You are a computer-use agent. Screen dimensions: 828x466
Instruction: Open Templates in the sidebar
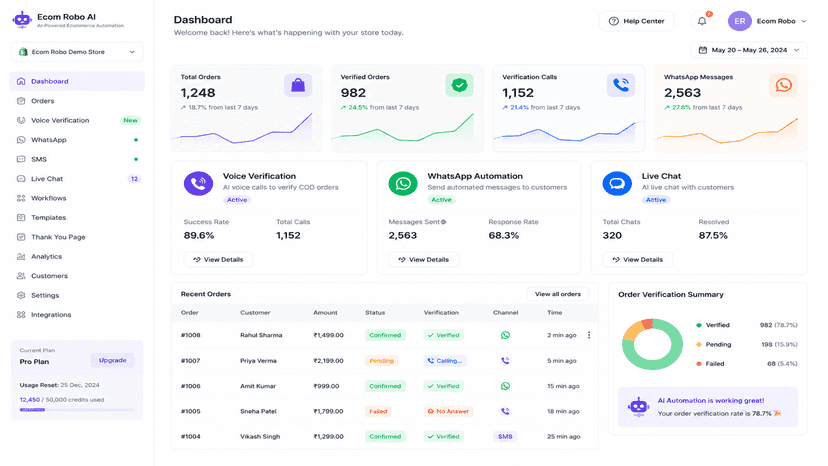[77, 218]
